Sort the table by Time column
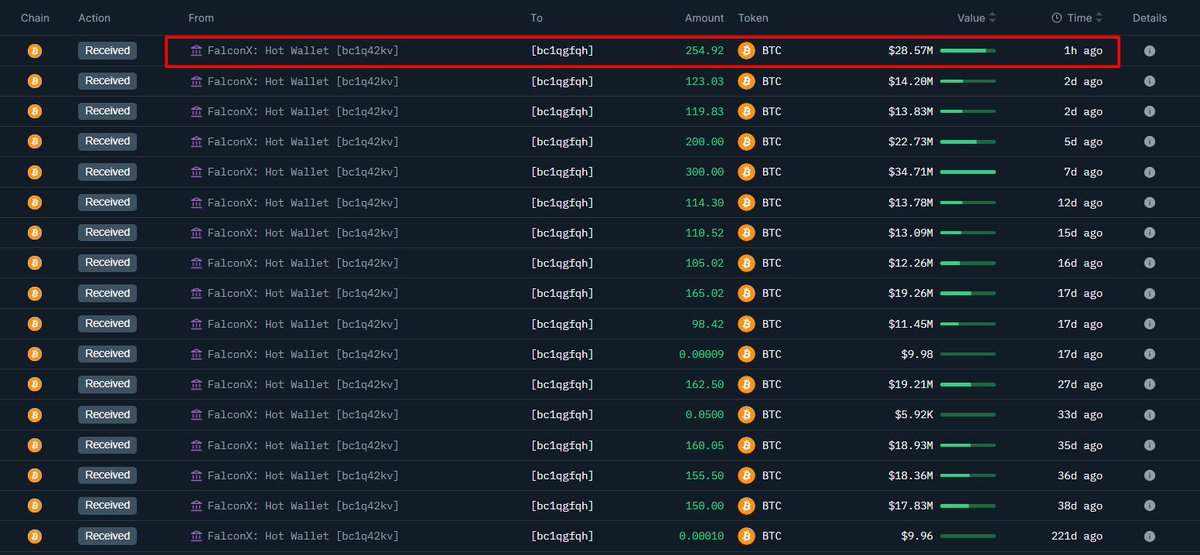1200x555 pixels. [x=1078, y=18]
